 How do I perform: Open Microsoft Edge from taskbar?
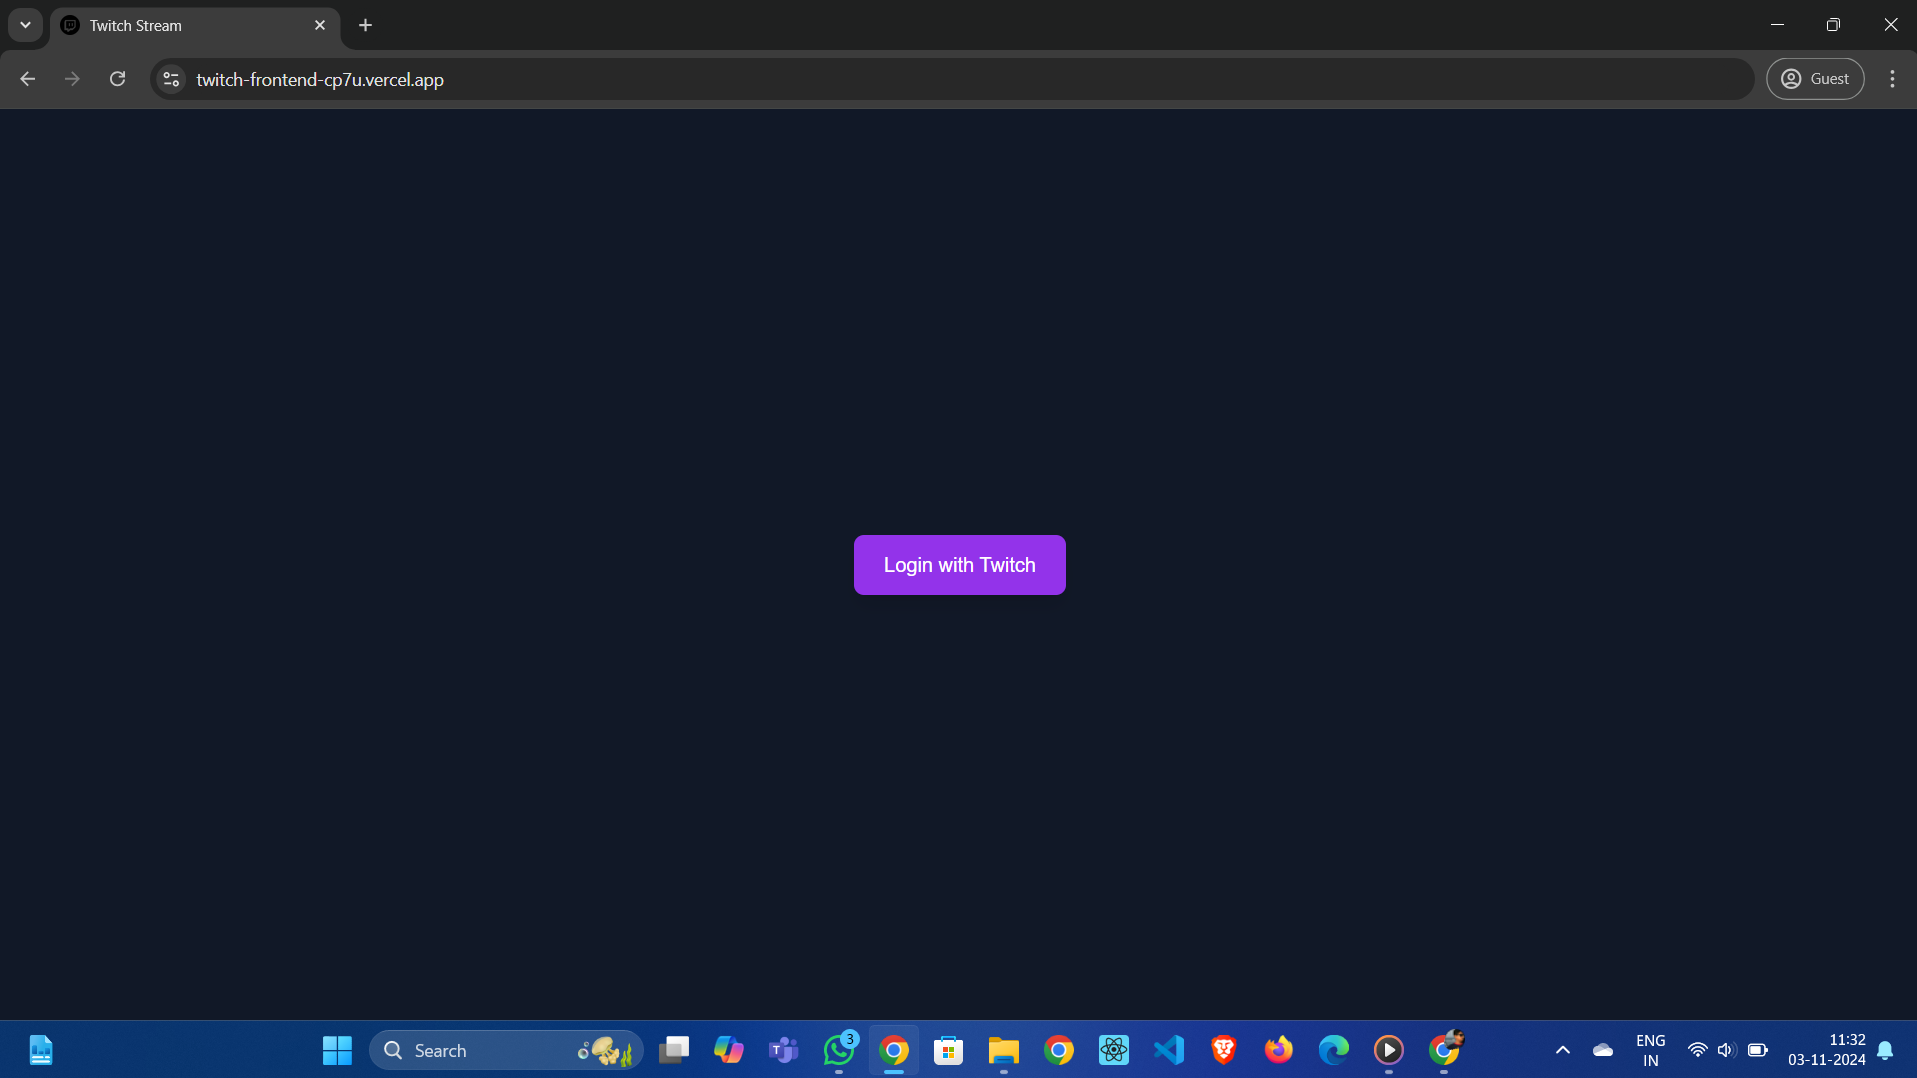(1334, 1050)
